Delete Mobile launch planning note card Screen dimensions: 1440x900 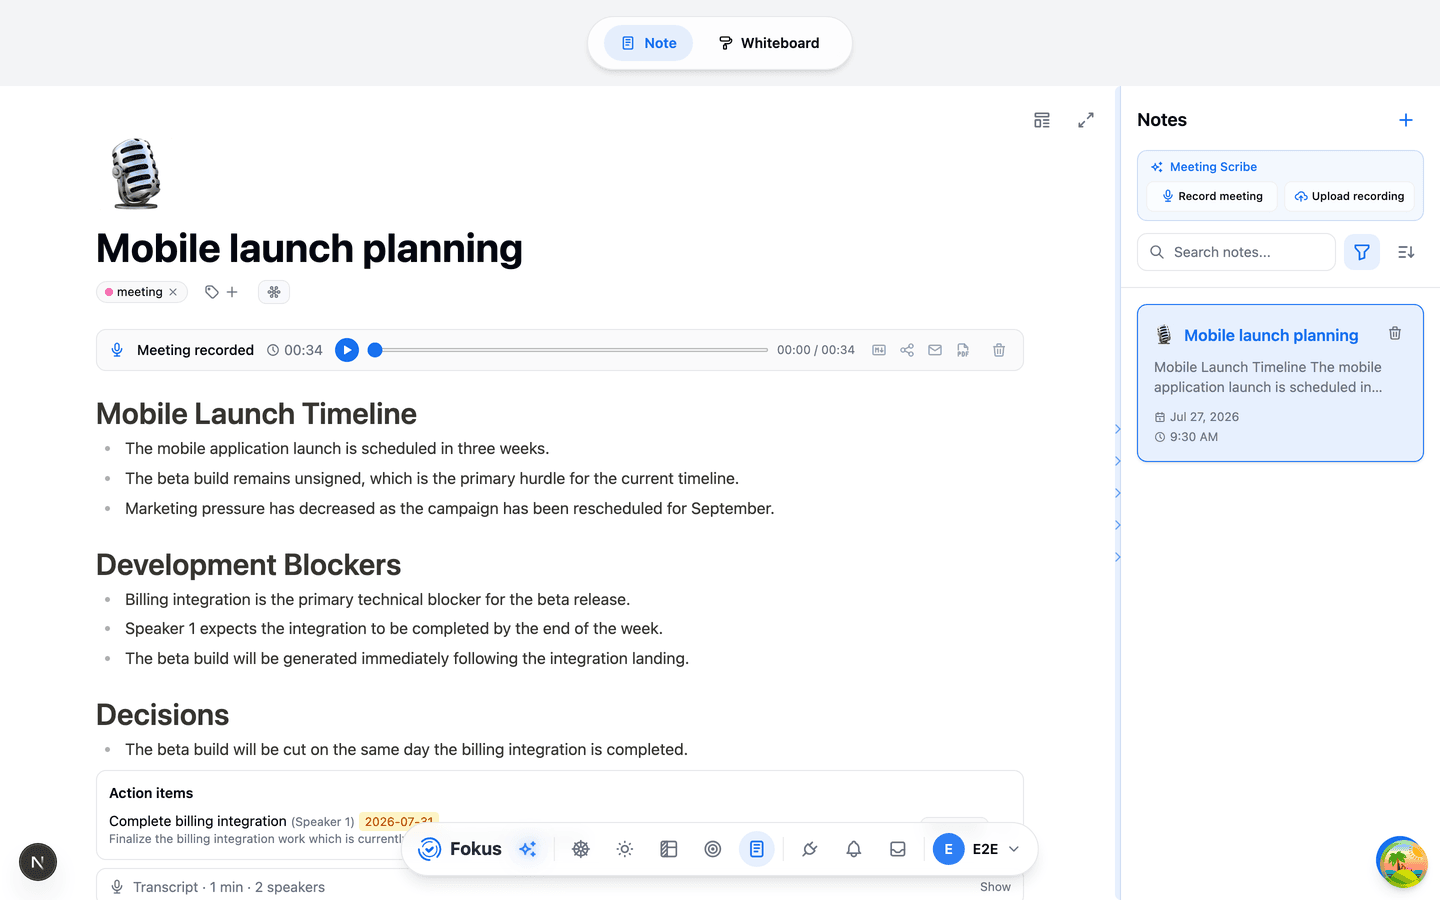[x=1395, y=333]
